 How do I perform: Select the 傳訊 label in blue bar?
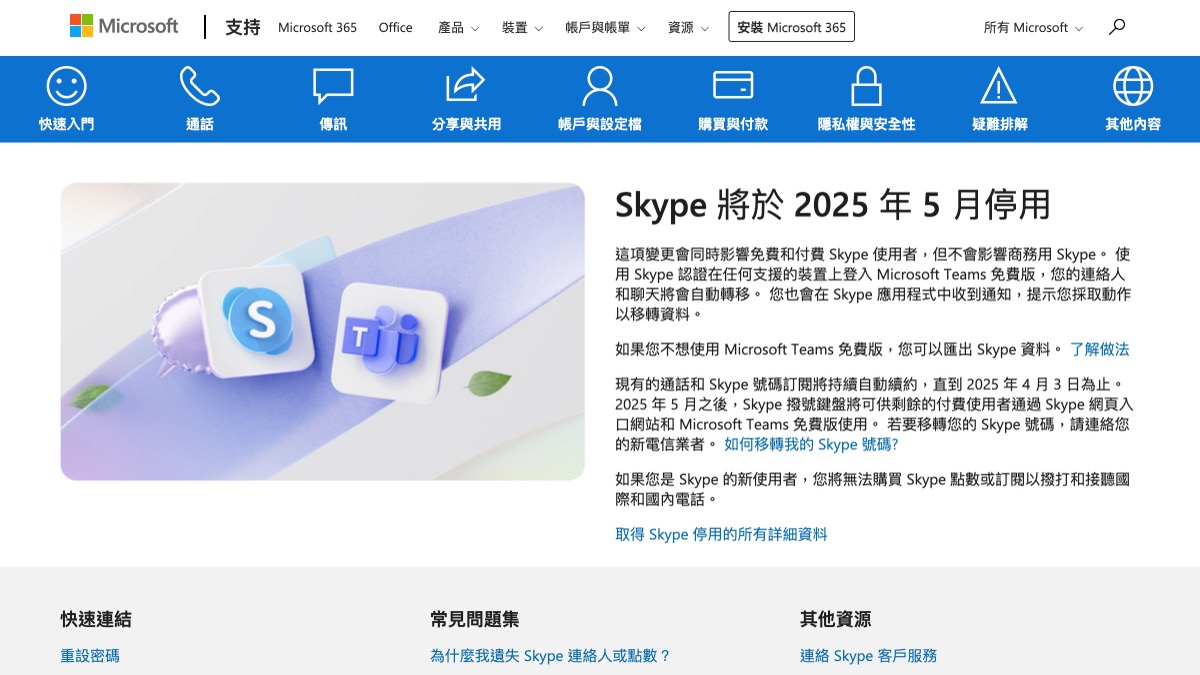point(333,125)
